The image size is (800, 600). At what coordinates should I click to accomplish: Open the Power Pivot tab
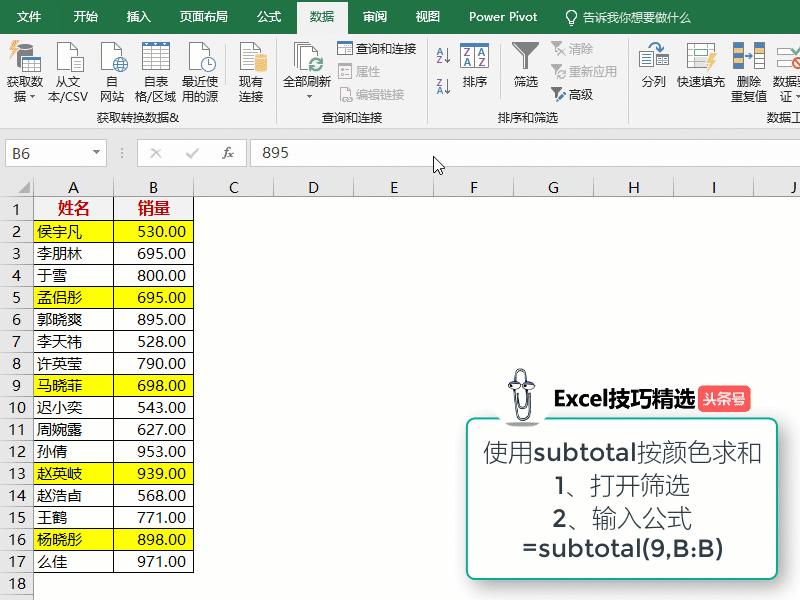point(504,16)
